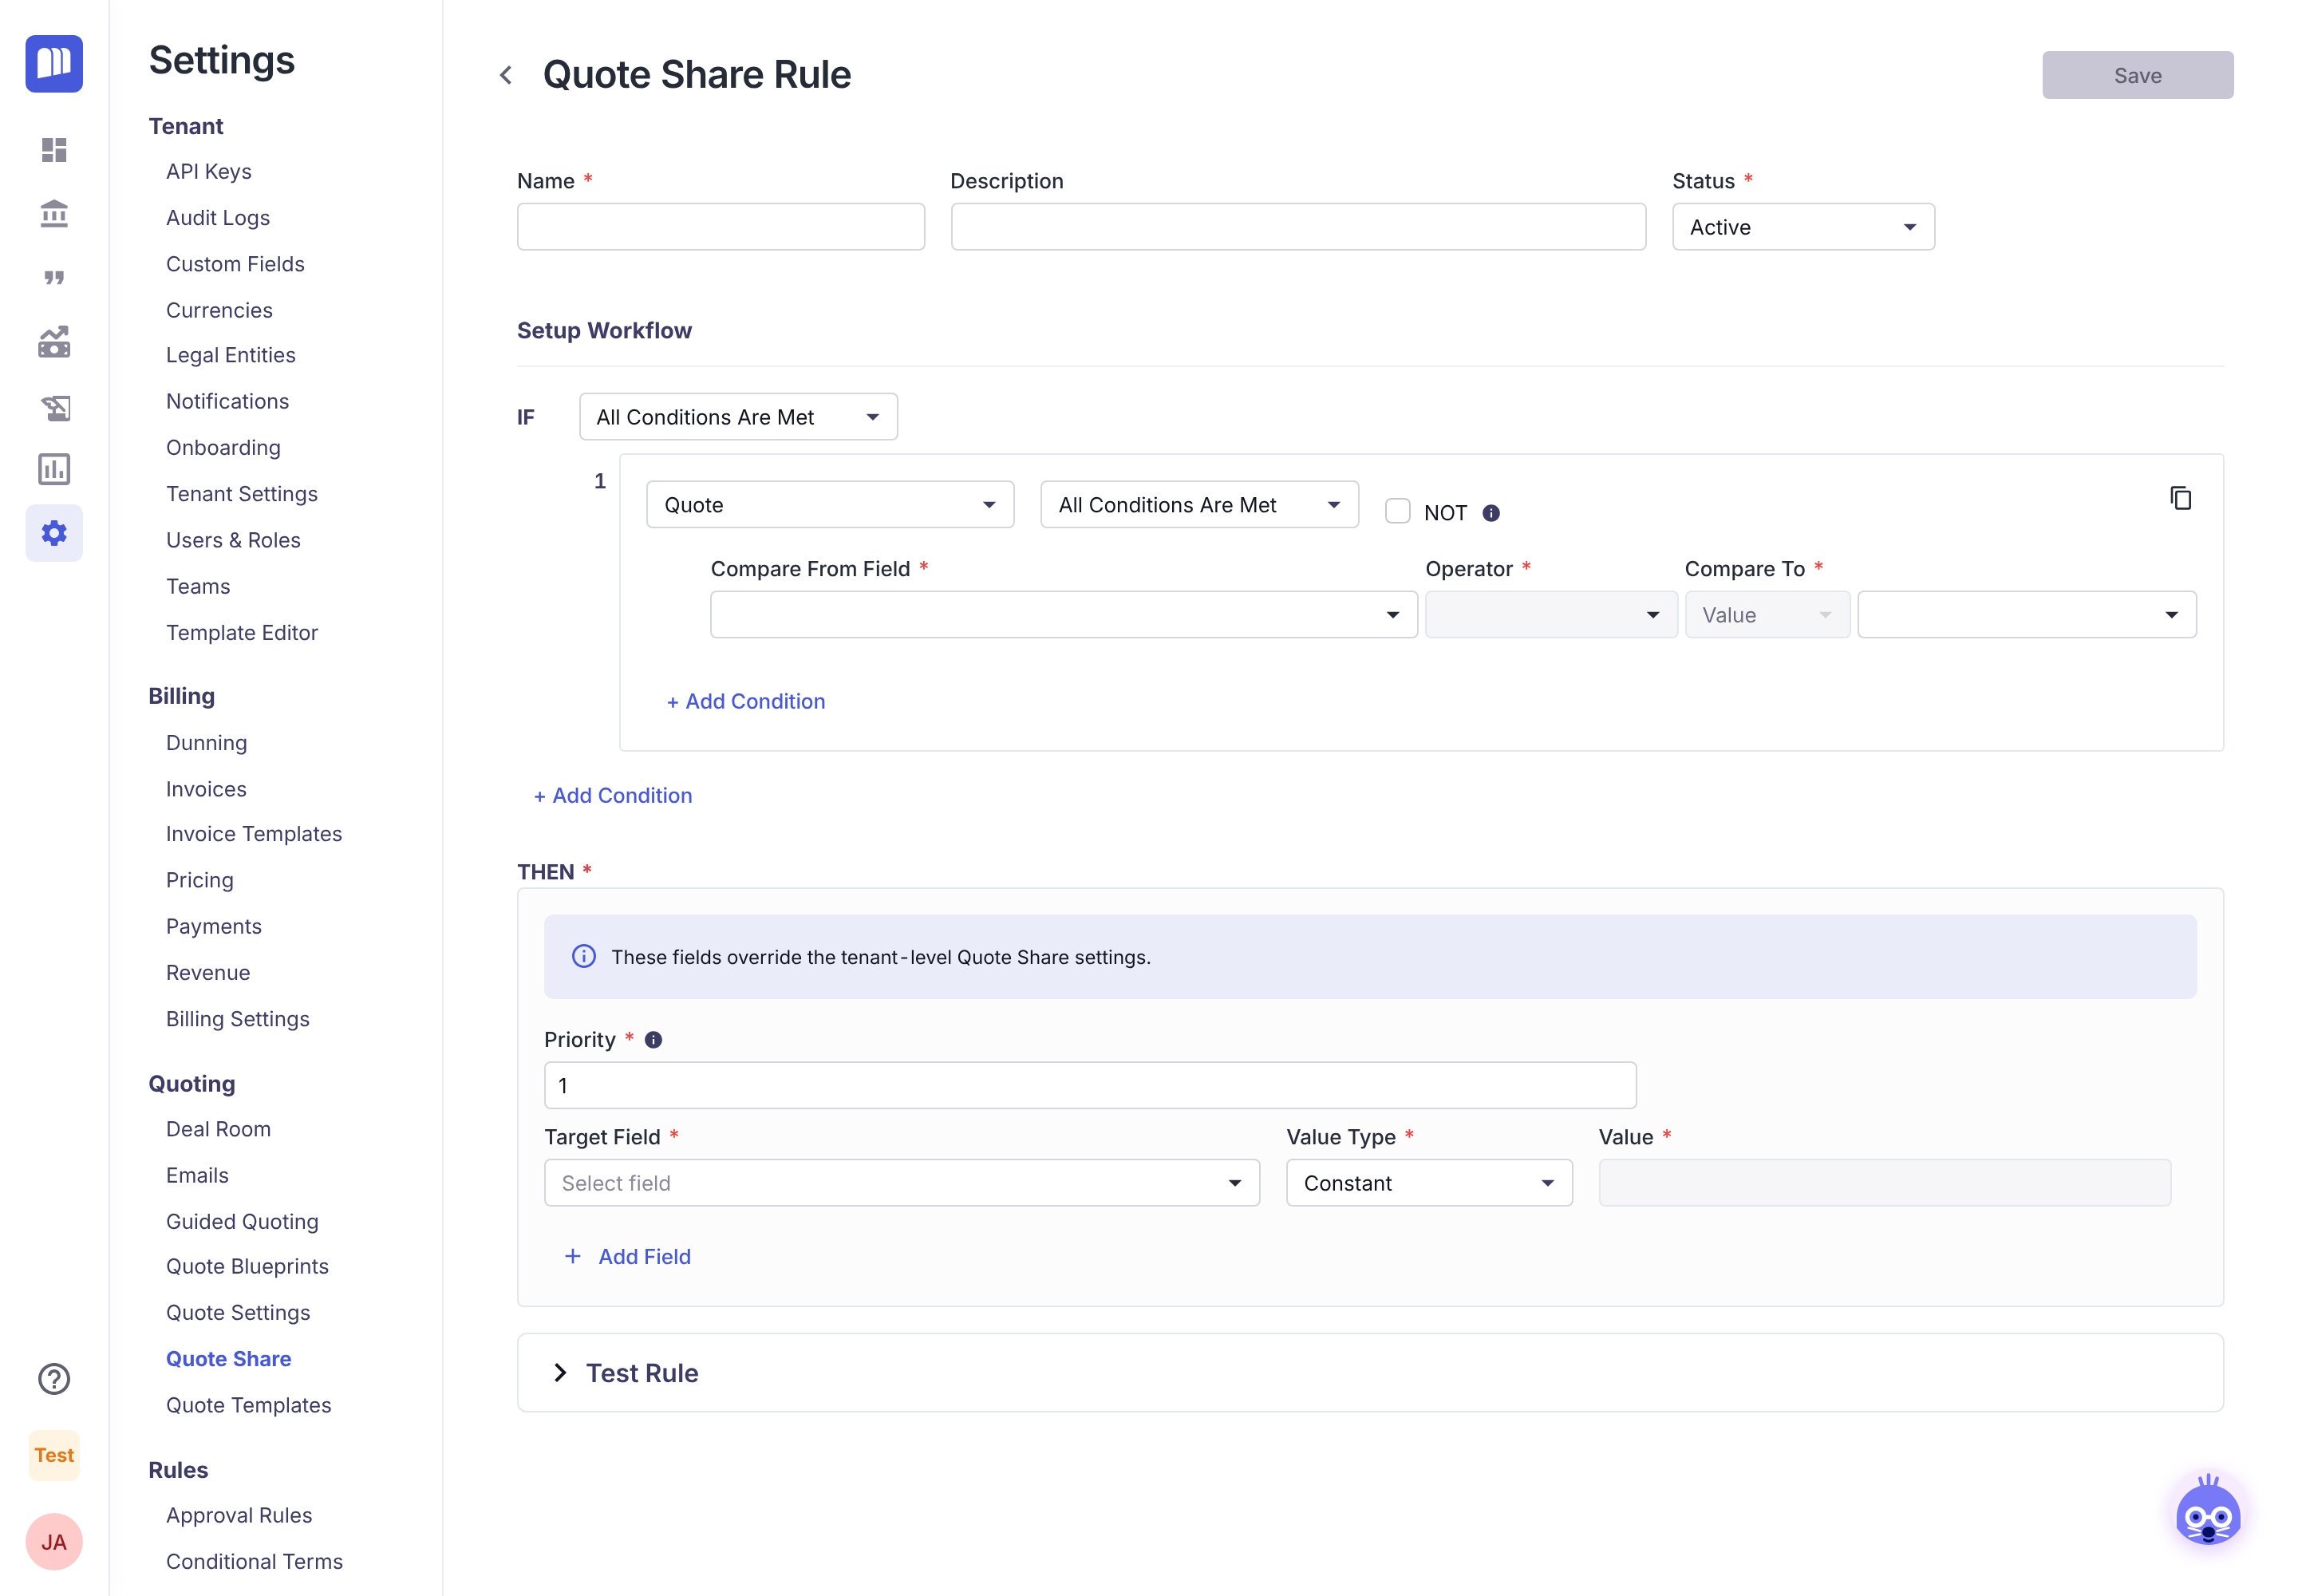The height and width of the screenshot is (1596, 2298).
Task: Open the reports bar chart icon
Action: click(54, 469)
